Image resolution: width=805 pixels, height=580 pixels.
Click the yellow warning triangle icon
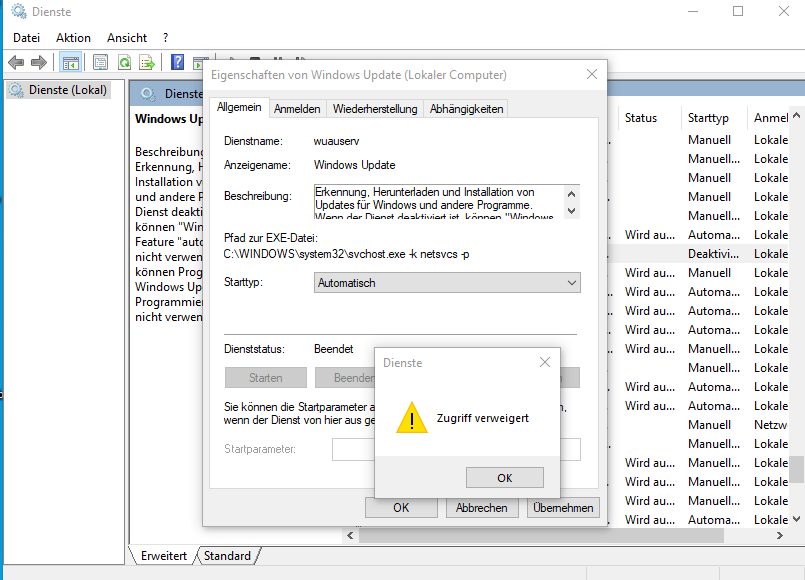point(412,417)
